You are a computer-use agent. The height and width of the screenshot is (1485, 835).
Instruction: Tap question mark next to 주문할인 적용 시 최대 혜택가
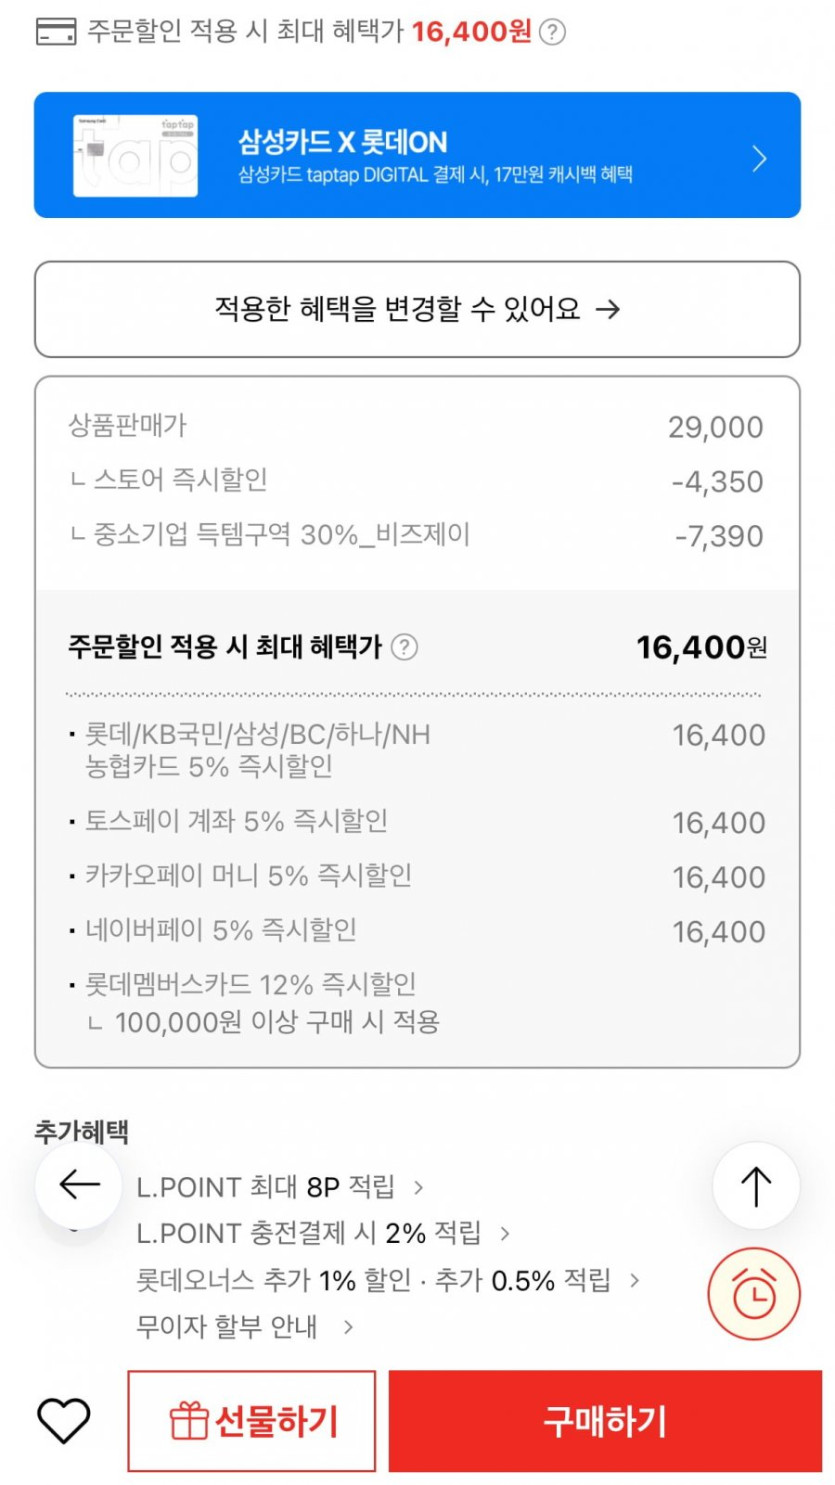404,647
